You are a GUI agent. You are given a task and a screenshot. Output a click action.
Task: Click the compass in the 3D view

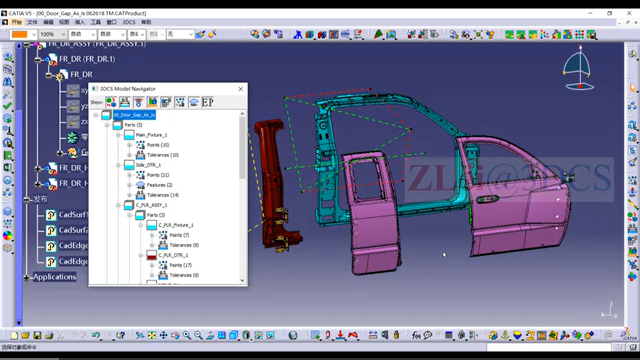pyautogui.click(x=578, y=68)
